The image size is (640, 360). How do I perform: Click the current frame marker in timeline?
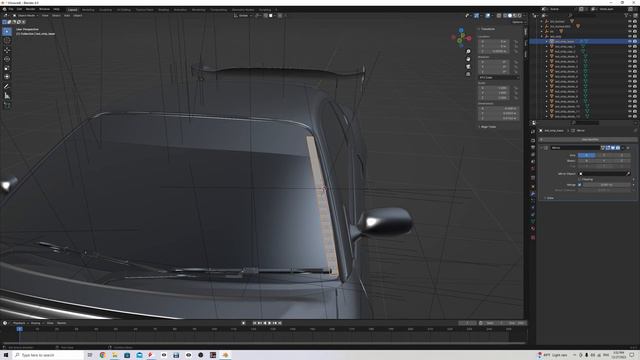pyautogui.click(x=19, y=329)
